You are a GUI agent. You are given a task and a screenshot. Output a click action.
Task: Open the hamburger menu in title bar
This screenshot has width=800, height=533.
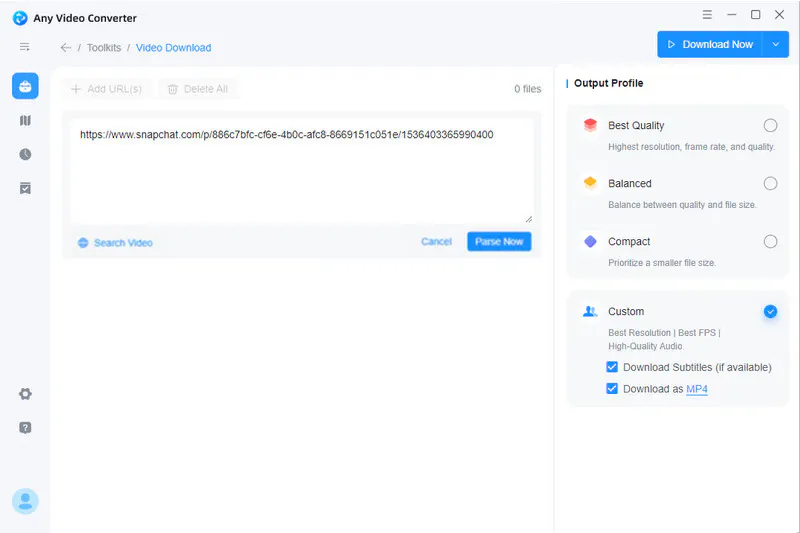(x=707, y=14)
